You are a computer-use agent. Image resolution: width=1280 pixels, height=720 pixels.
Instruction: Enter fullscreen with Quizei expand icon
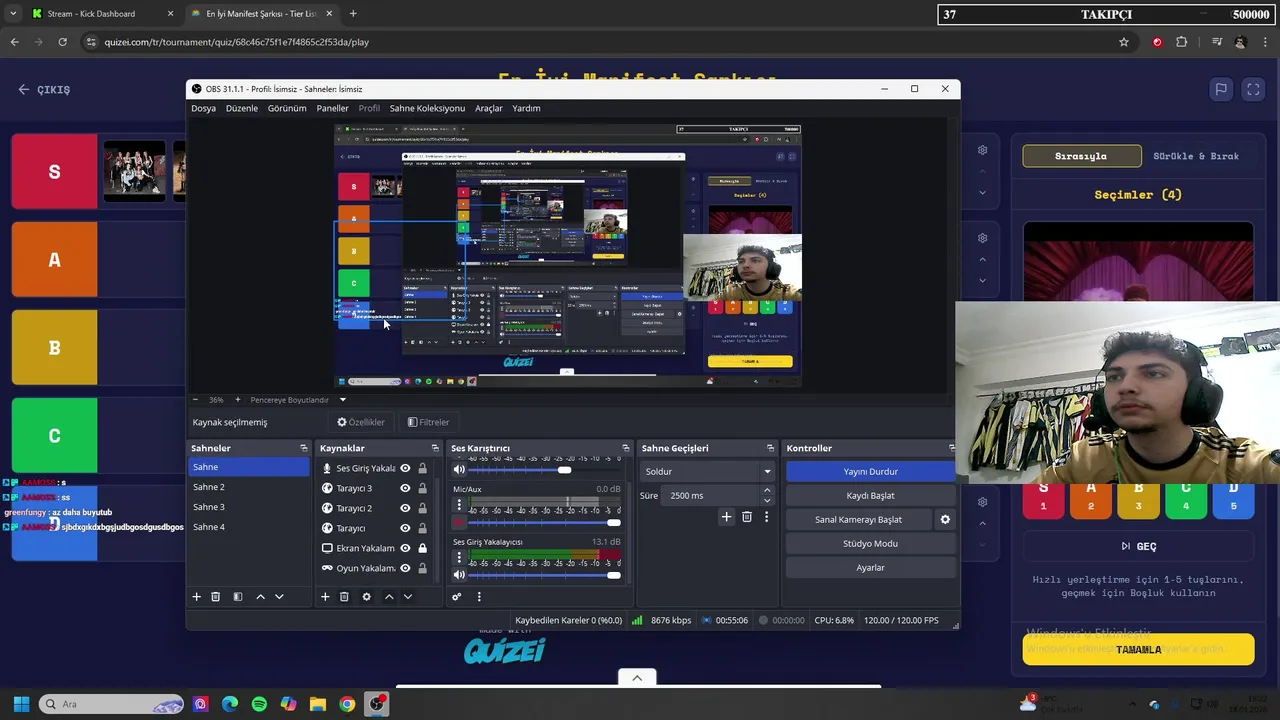click(x=1253, y=89)
